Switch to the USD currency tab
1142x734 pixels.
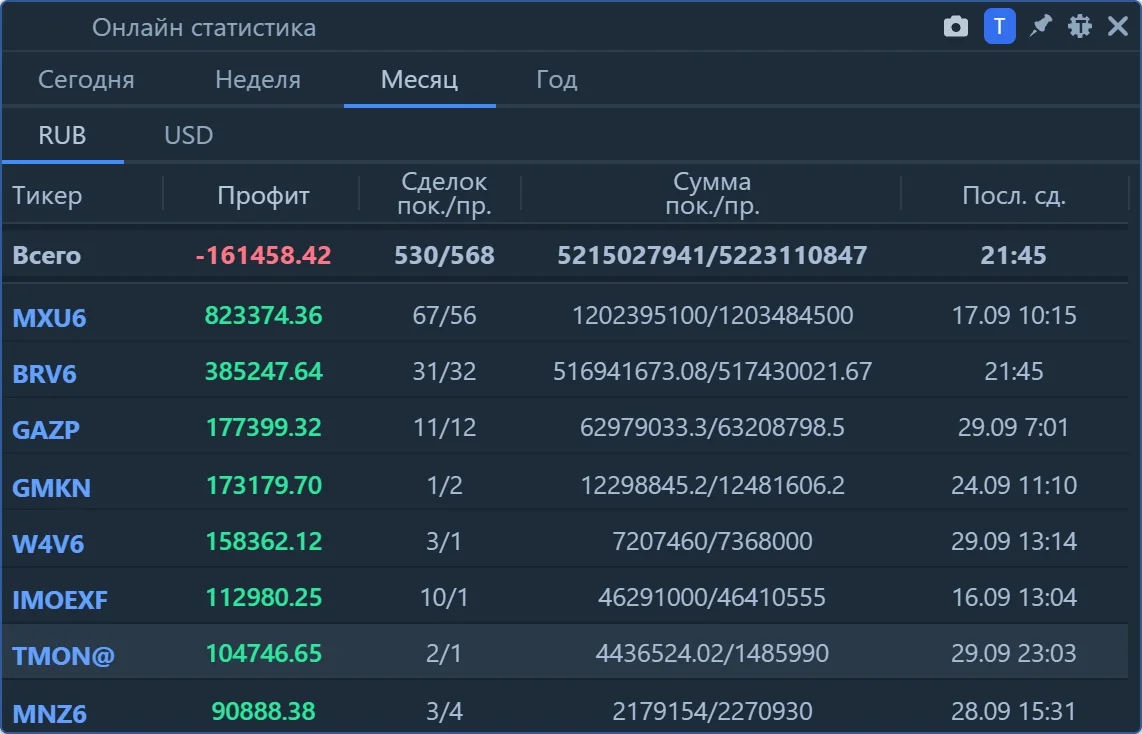[189, 135]
